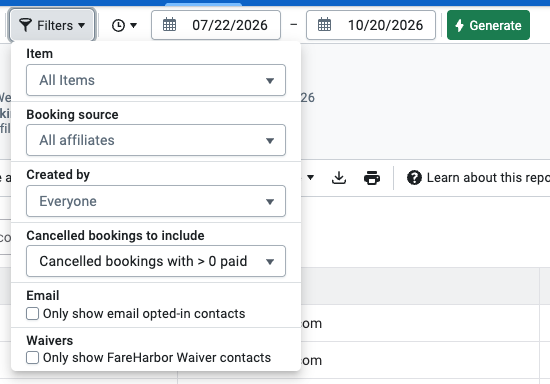Viewport: 550px width, 384px height.
Task: Edit the start date field 07/22/2026
Action: pos(216,25)
